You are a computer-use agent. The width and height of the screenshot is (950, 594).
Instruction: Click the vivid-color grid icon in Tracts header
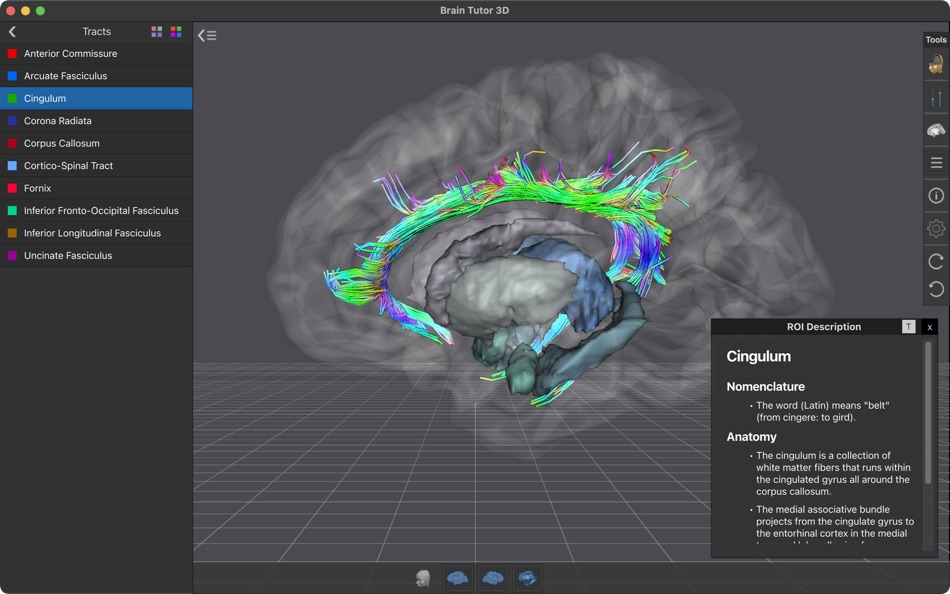point(176,32)
